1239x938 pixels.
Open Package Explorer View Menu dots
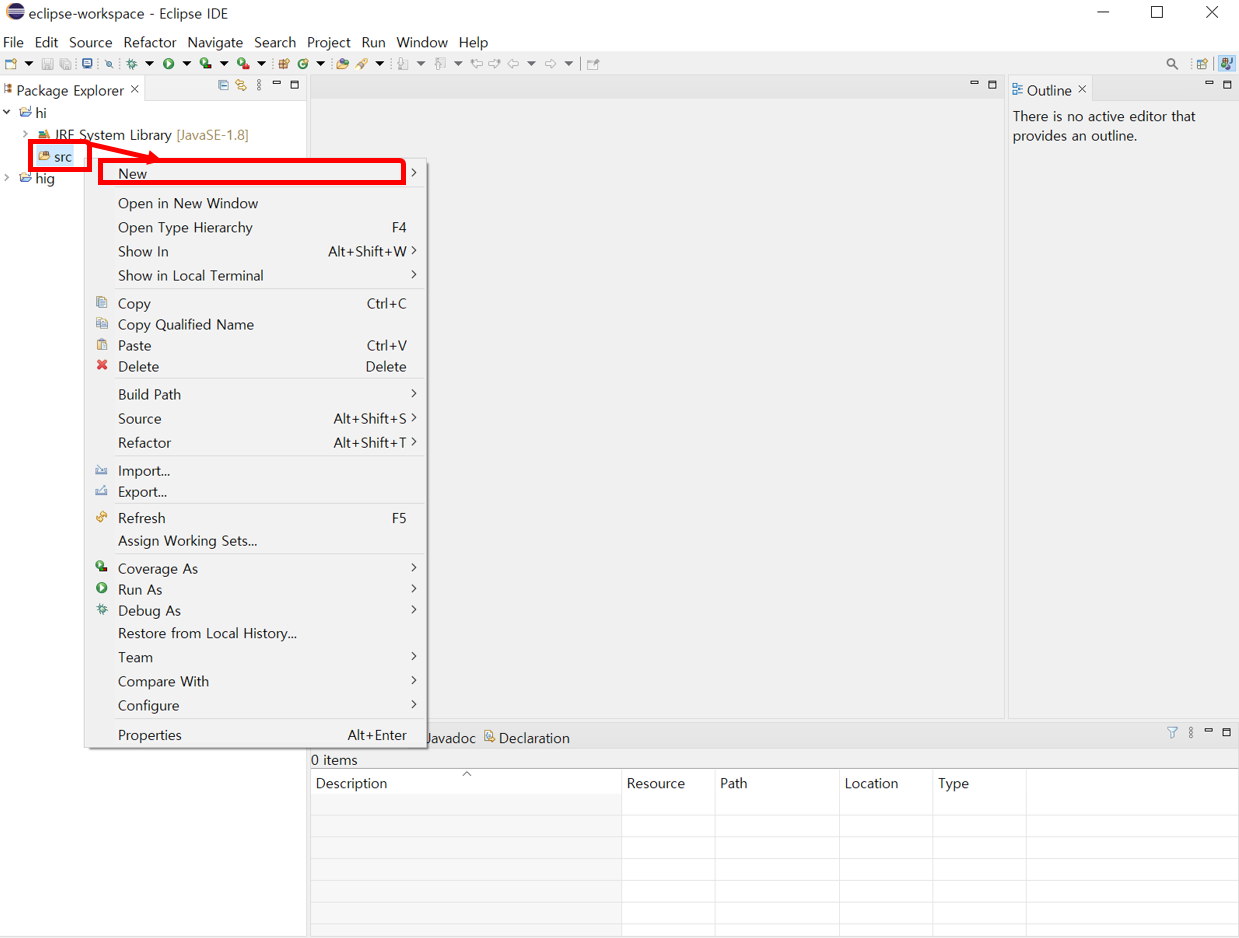[x=259, y=86]
